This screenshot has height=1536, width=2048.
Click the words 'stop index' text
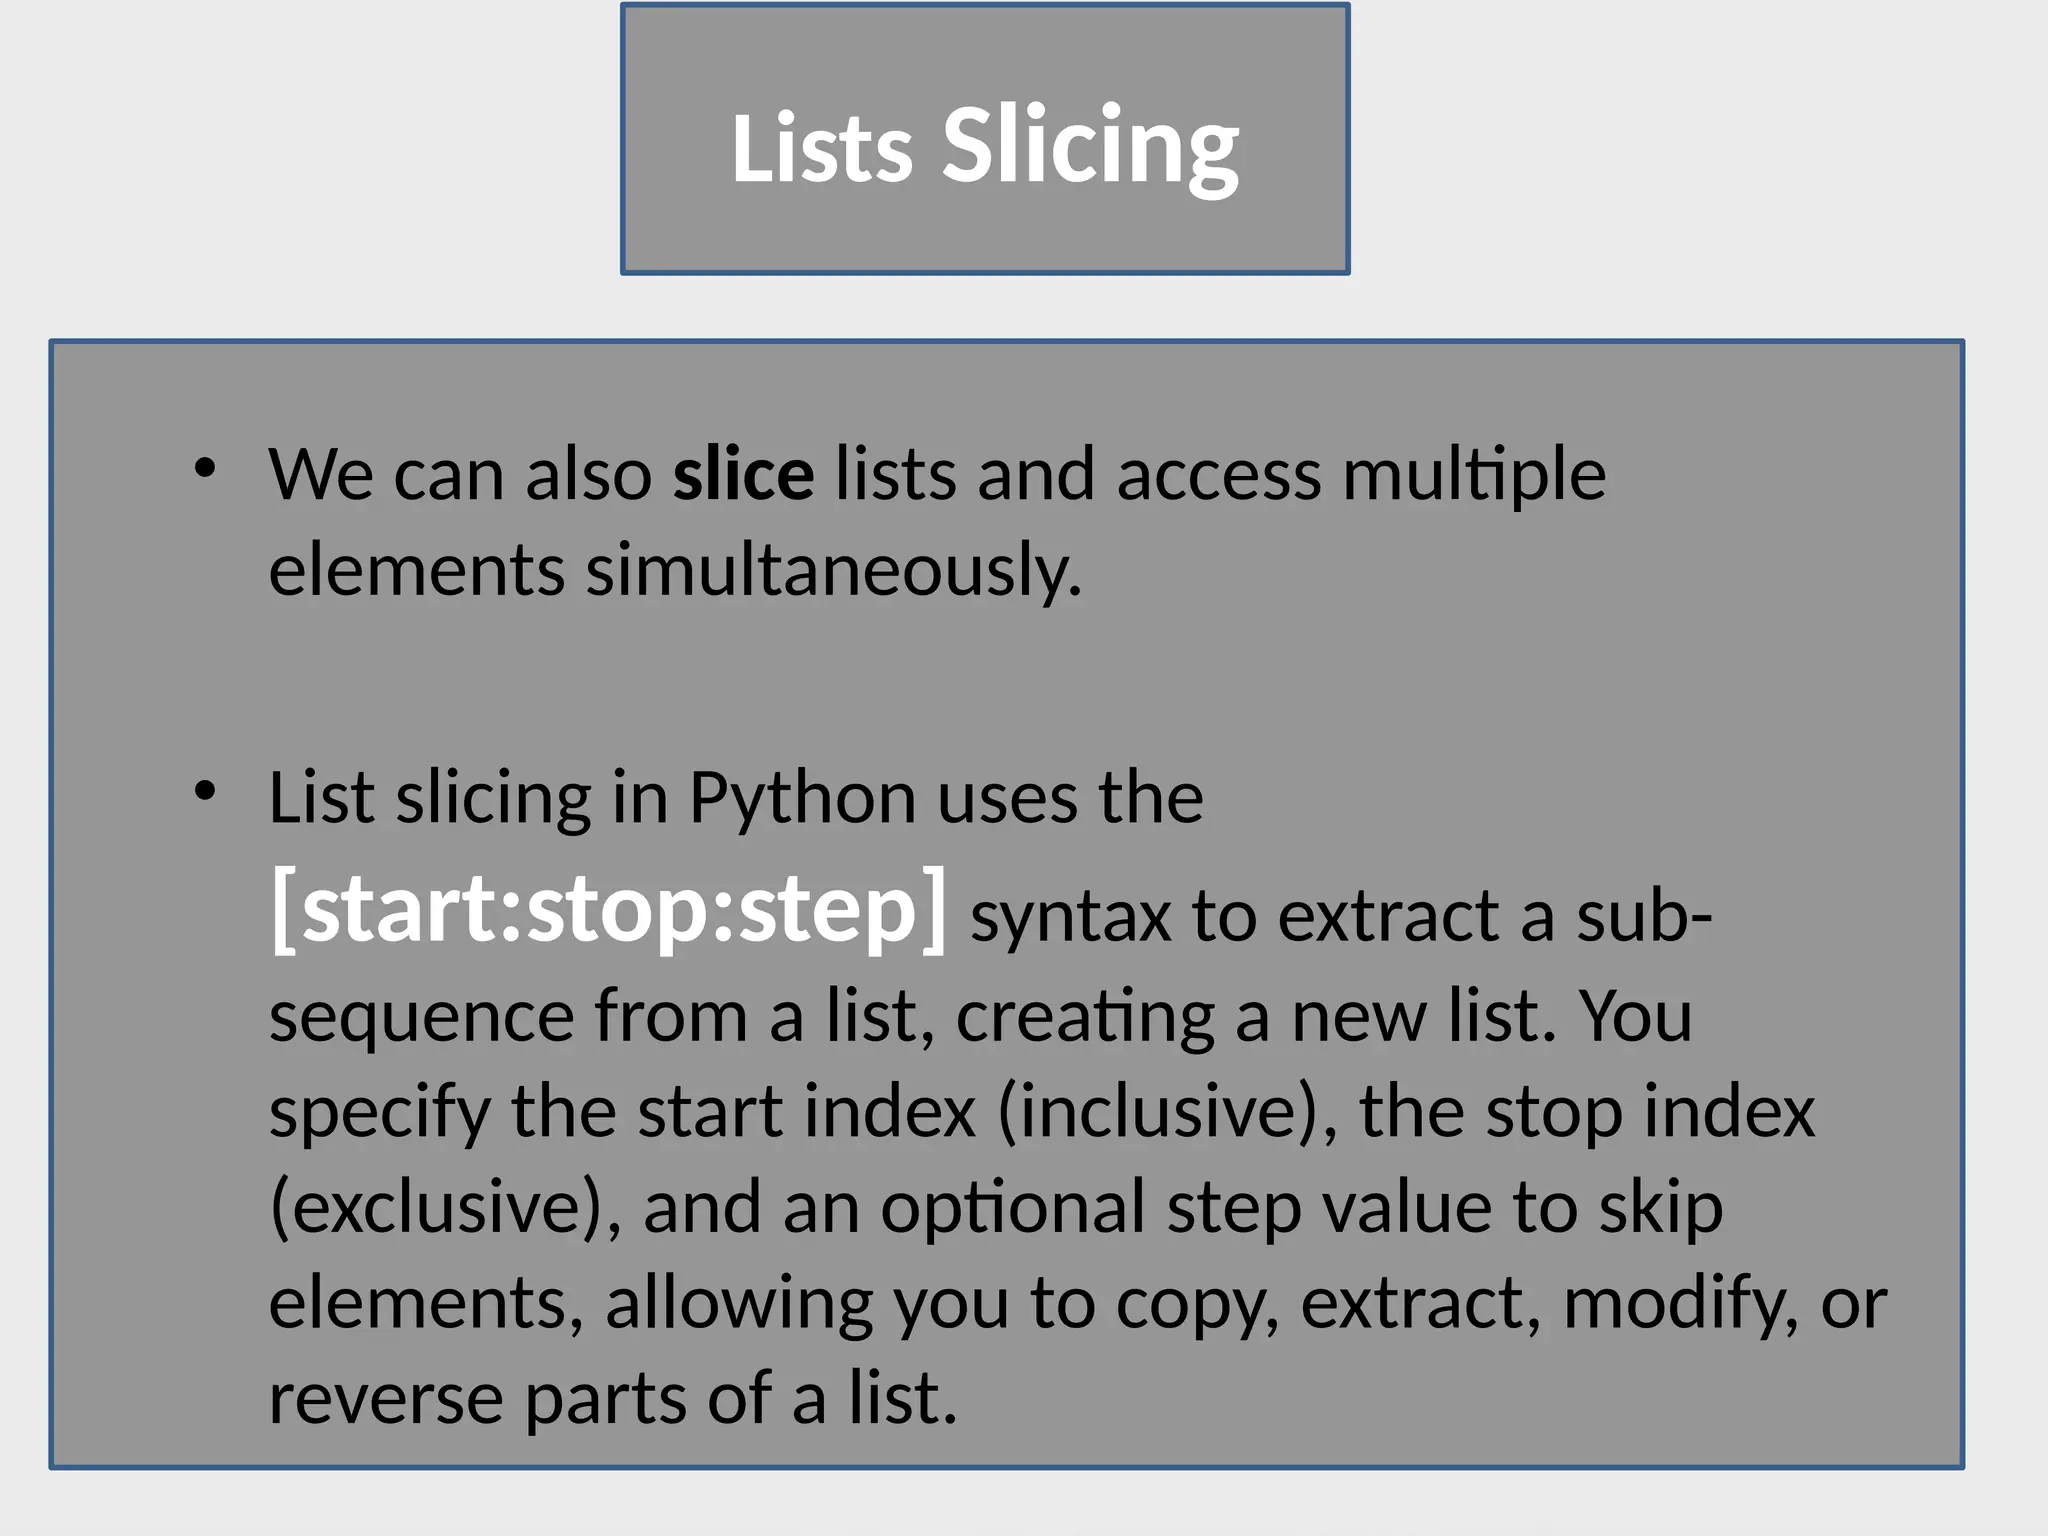point(1650,1111)
